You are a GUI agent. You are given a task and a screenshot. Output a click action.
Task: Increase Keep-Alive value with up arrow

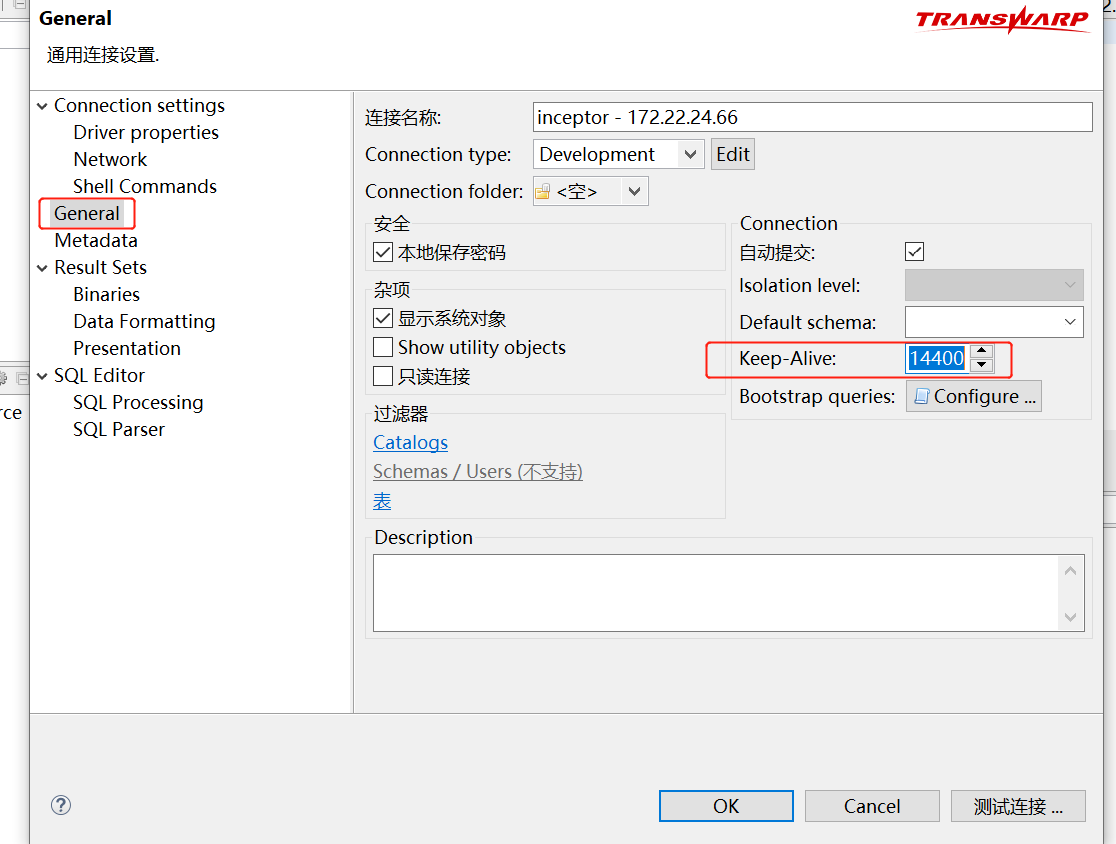tap(982, 351)
